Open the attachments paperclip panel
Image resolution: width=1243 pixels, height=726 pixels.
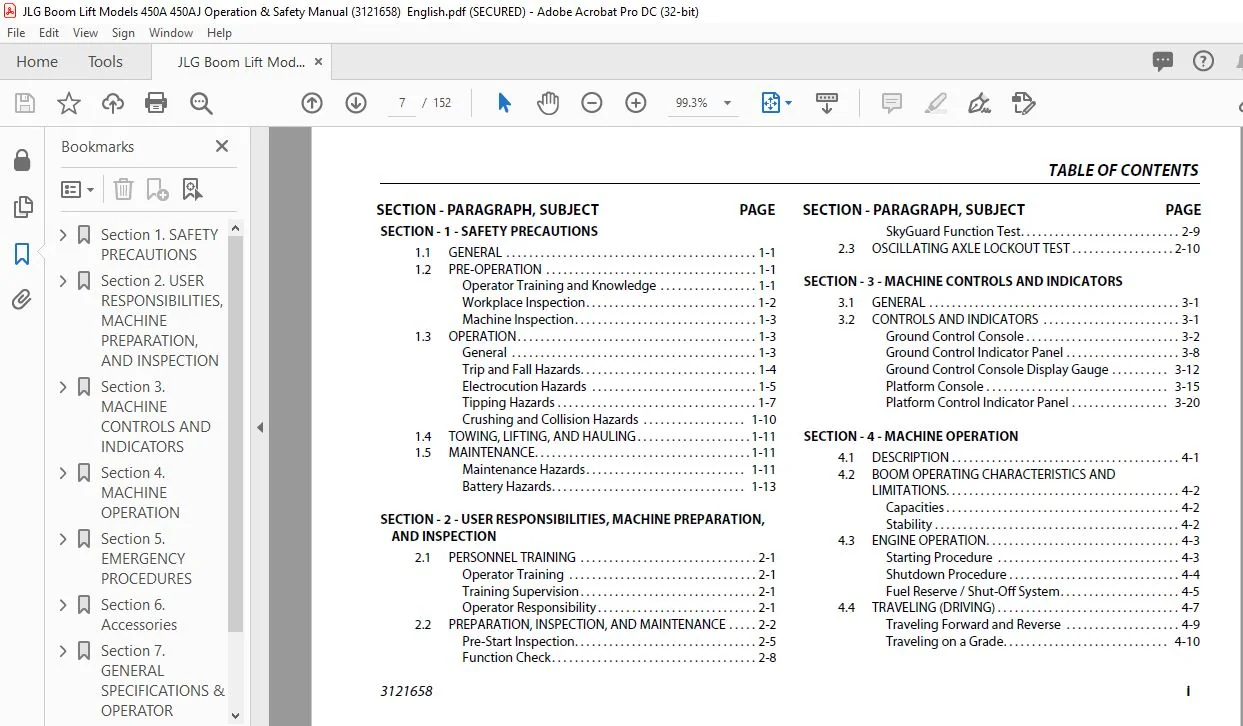pyautogui.click(x=22, y=300)
